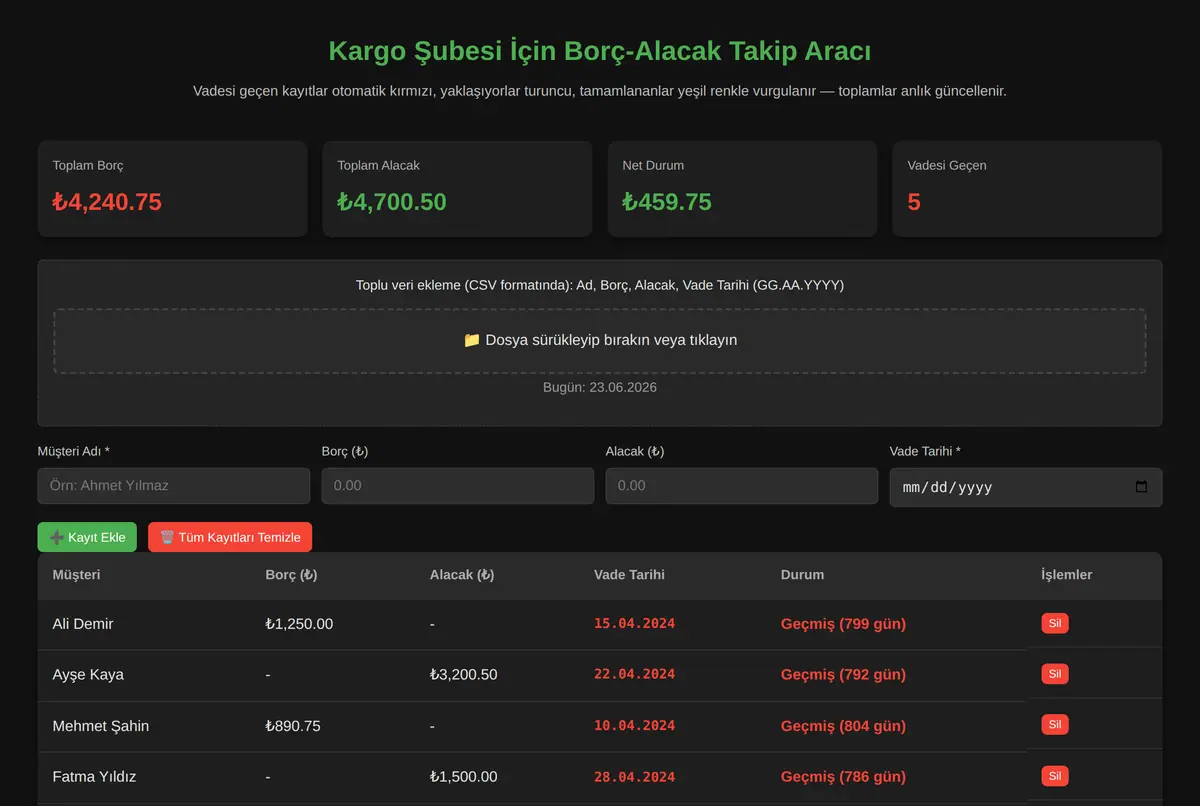Image resolution: width=1200 pixels, height=806 pixels.
Task: Select the Ali Demir customer name cell
Action: point(83,624)
